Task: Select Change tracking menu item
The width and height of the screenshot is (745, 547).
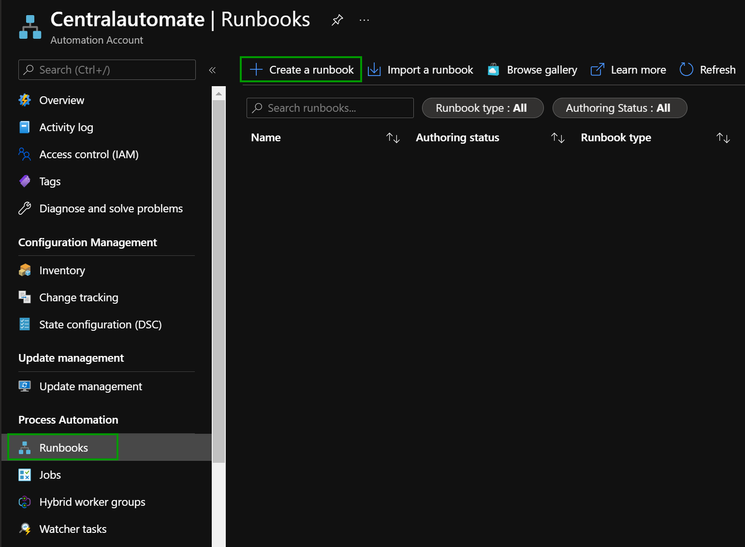Action: point(78,297)
